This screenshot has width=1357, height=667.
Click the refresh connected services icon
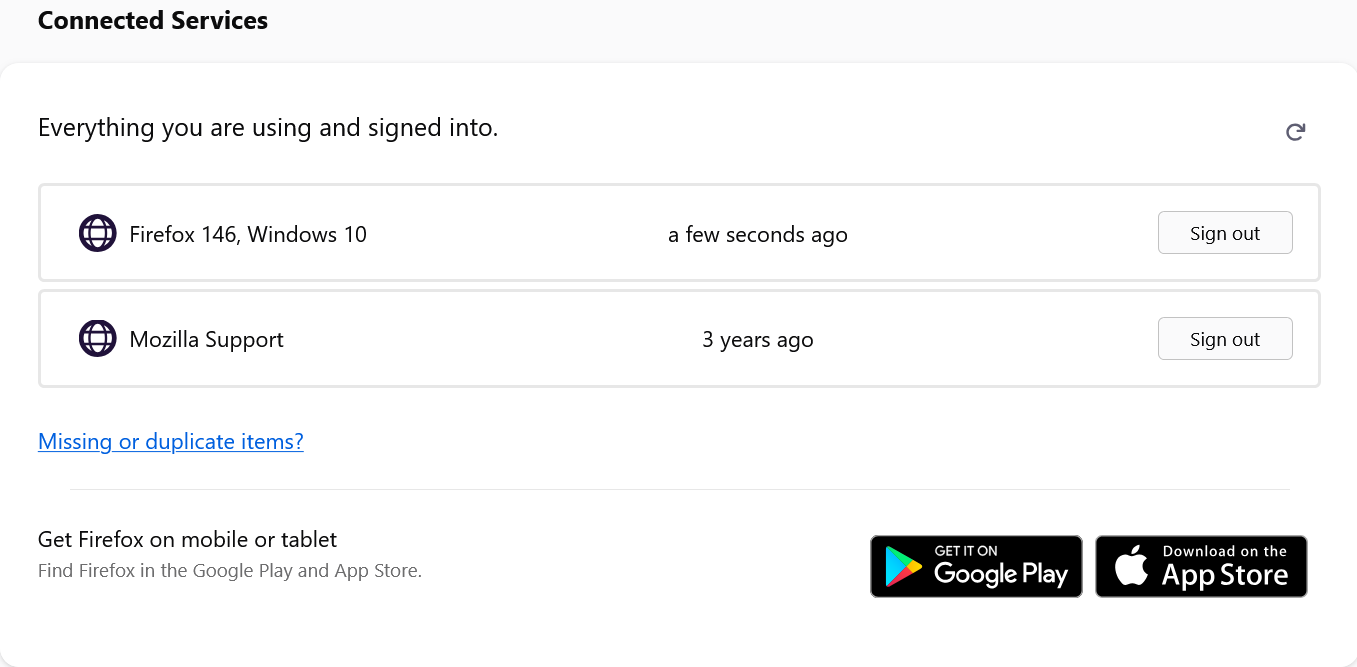point(1295,132)
